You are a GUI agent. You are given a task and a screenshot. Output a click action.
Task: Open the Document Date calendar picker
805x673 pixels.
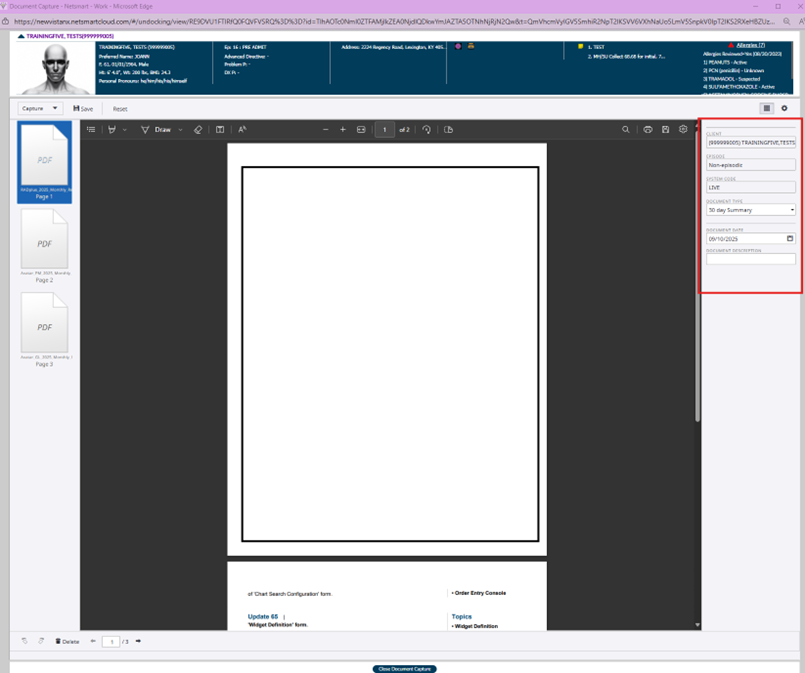click(x=790, y=239)
